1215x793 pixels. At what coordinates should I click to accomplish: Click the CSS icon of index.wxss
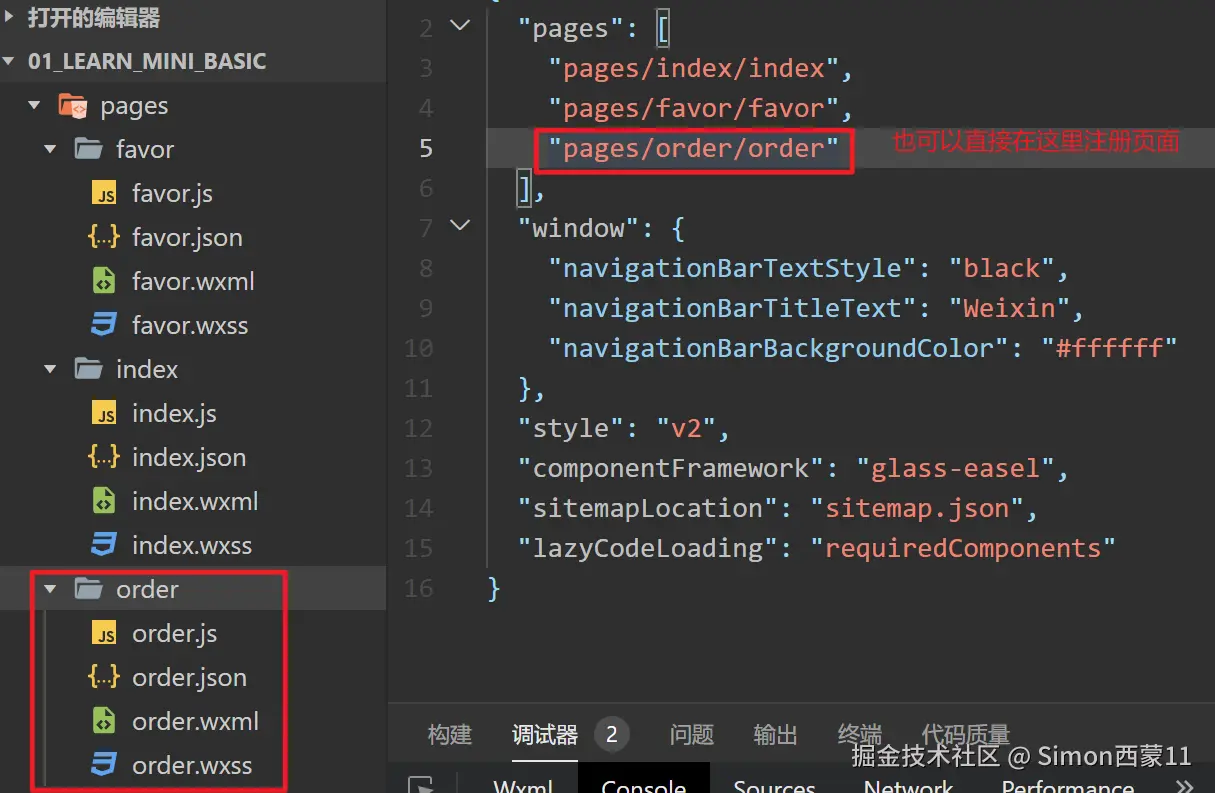coord(104,545)
